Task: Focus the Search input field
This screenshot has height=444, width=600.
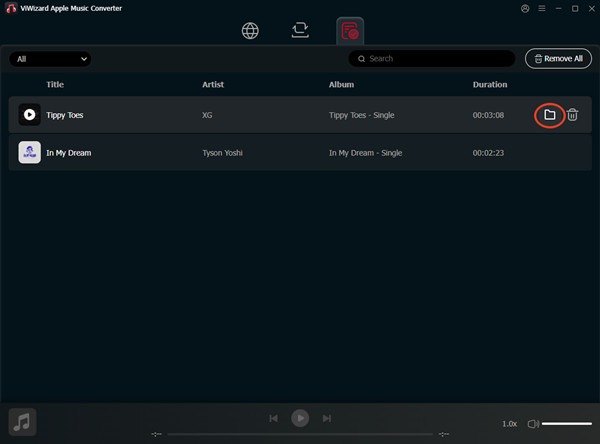Action: tap(432, 59)
